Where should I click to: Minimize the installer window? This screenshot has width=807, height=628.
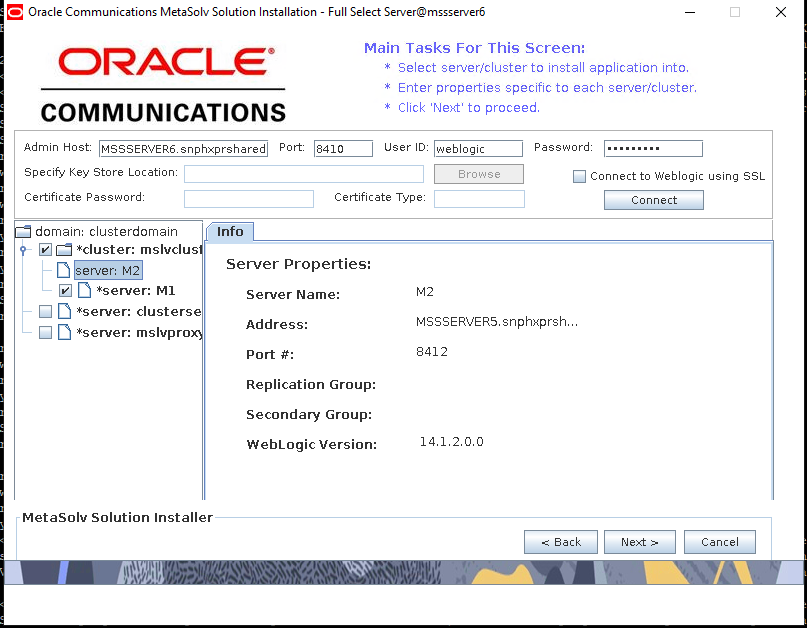pos(690,12)
